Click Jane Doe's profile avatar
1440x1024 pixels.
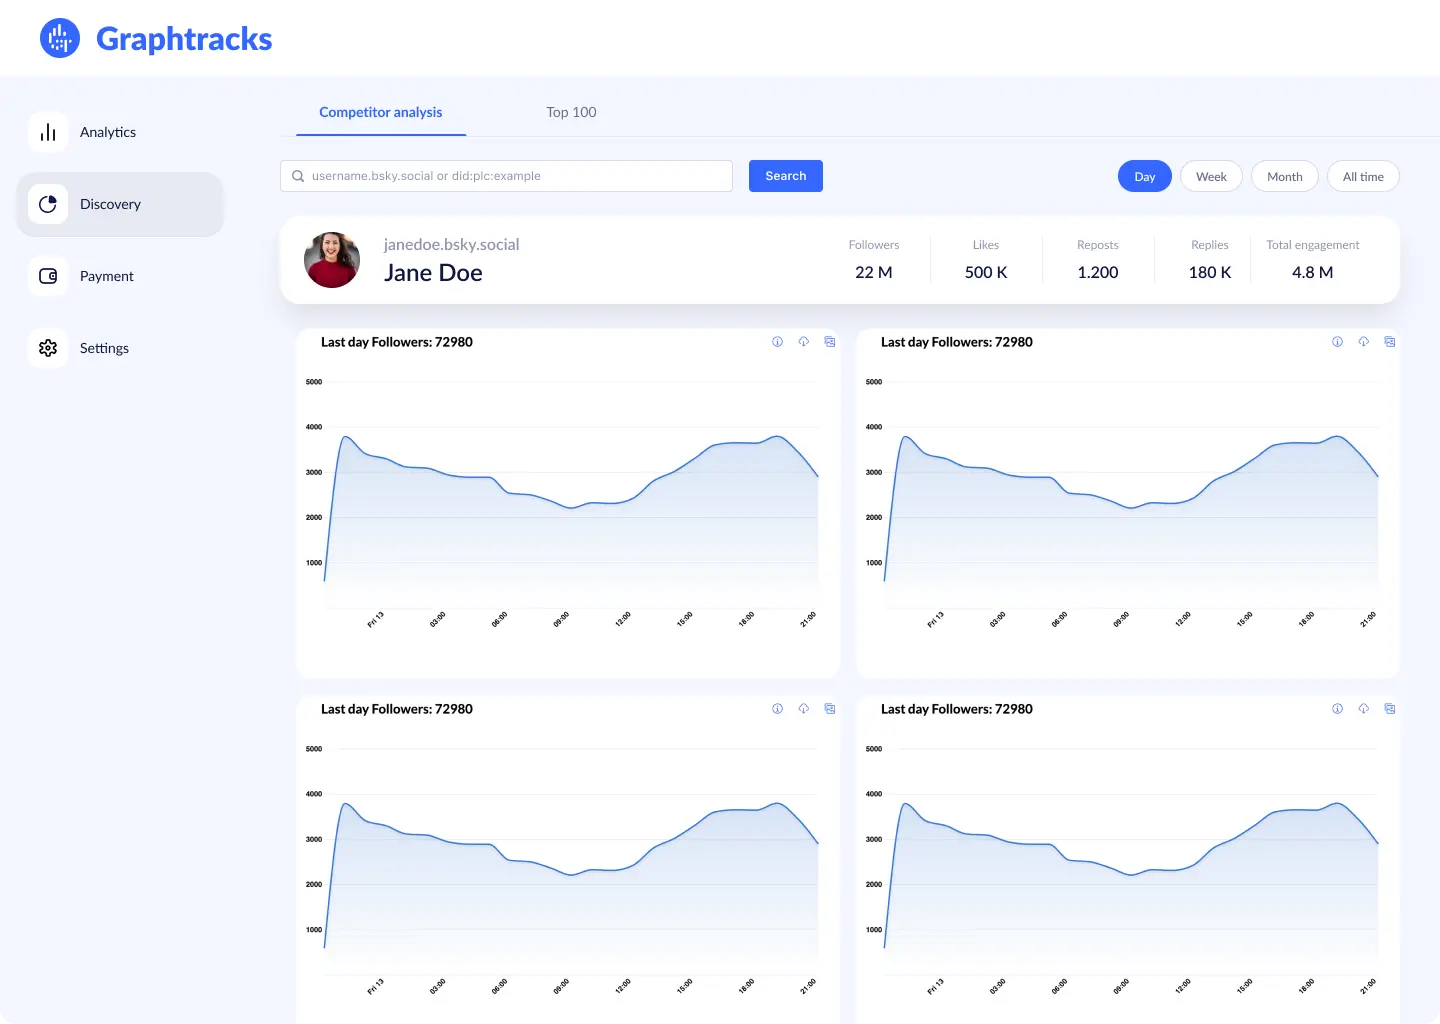(x=332, y=260)
